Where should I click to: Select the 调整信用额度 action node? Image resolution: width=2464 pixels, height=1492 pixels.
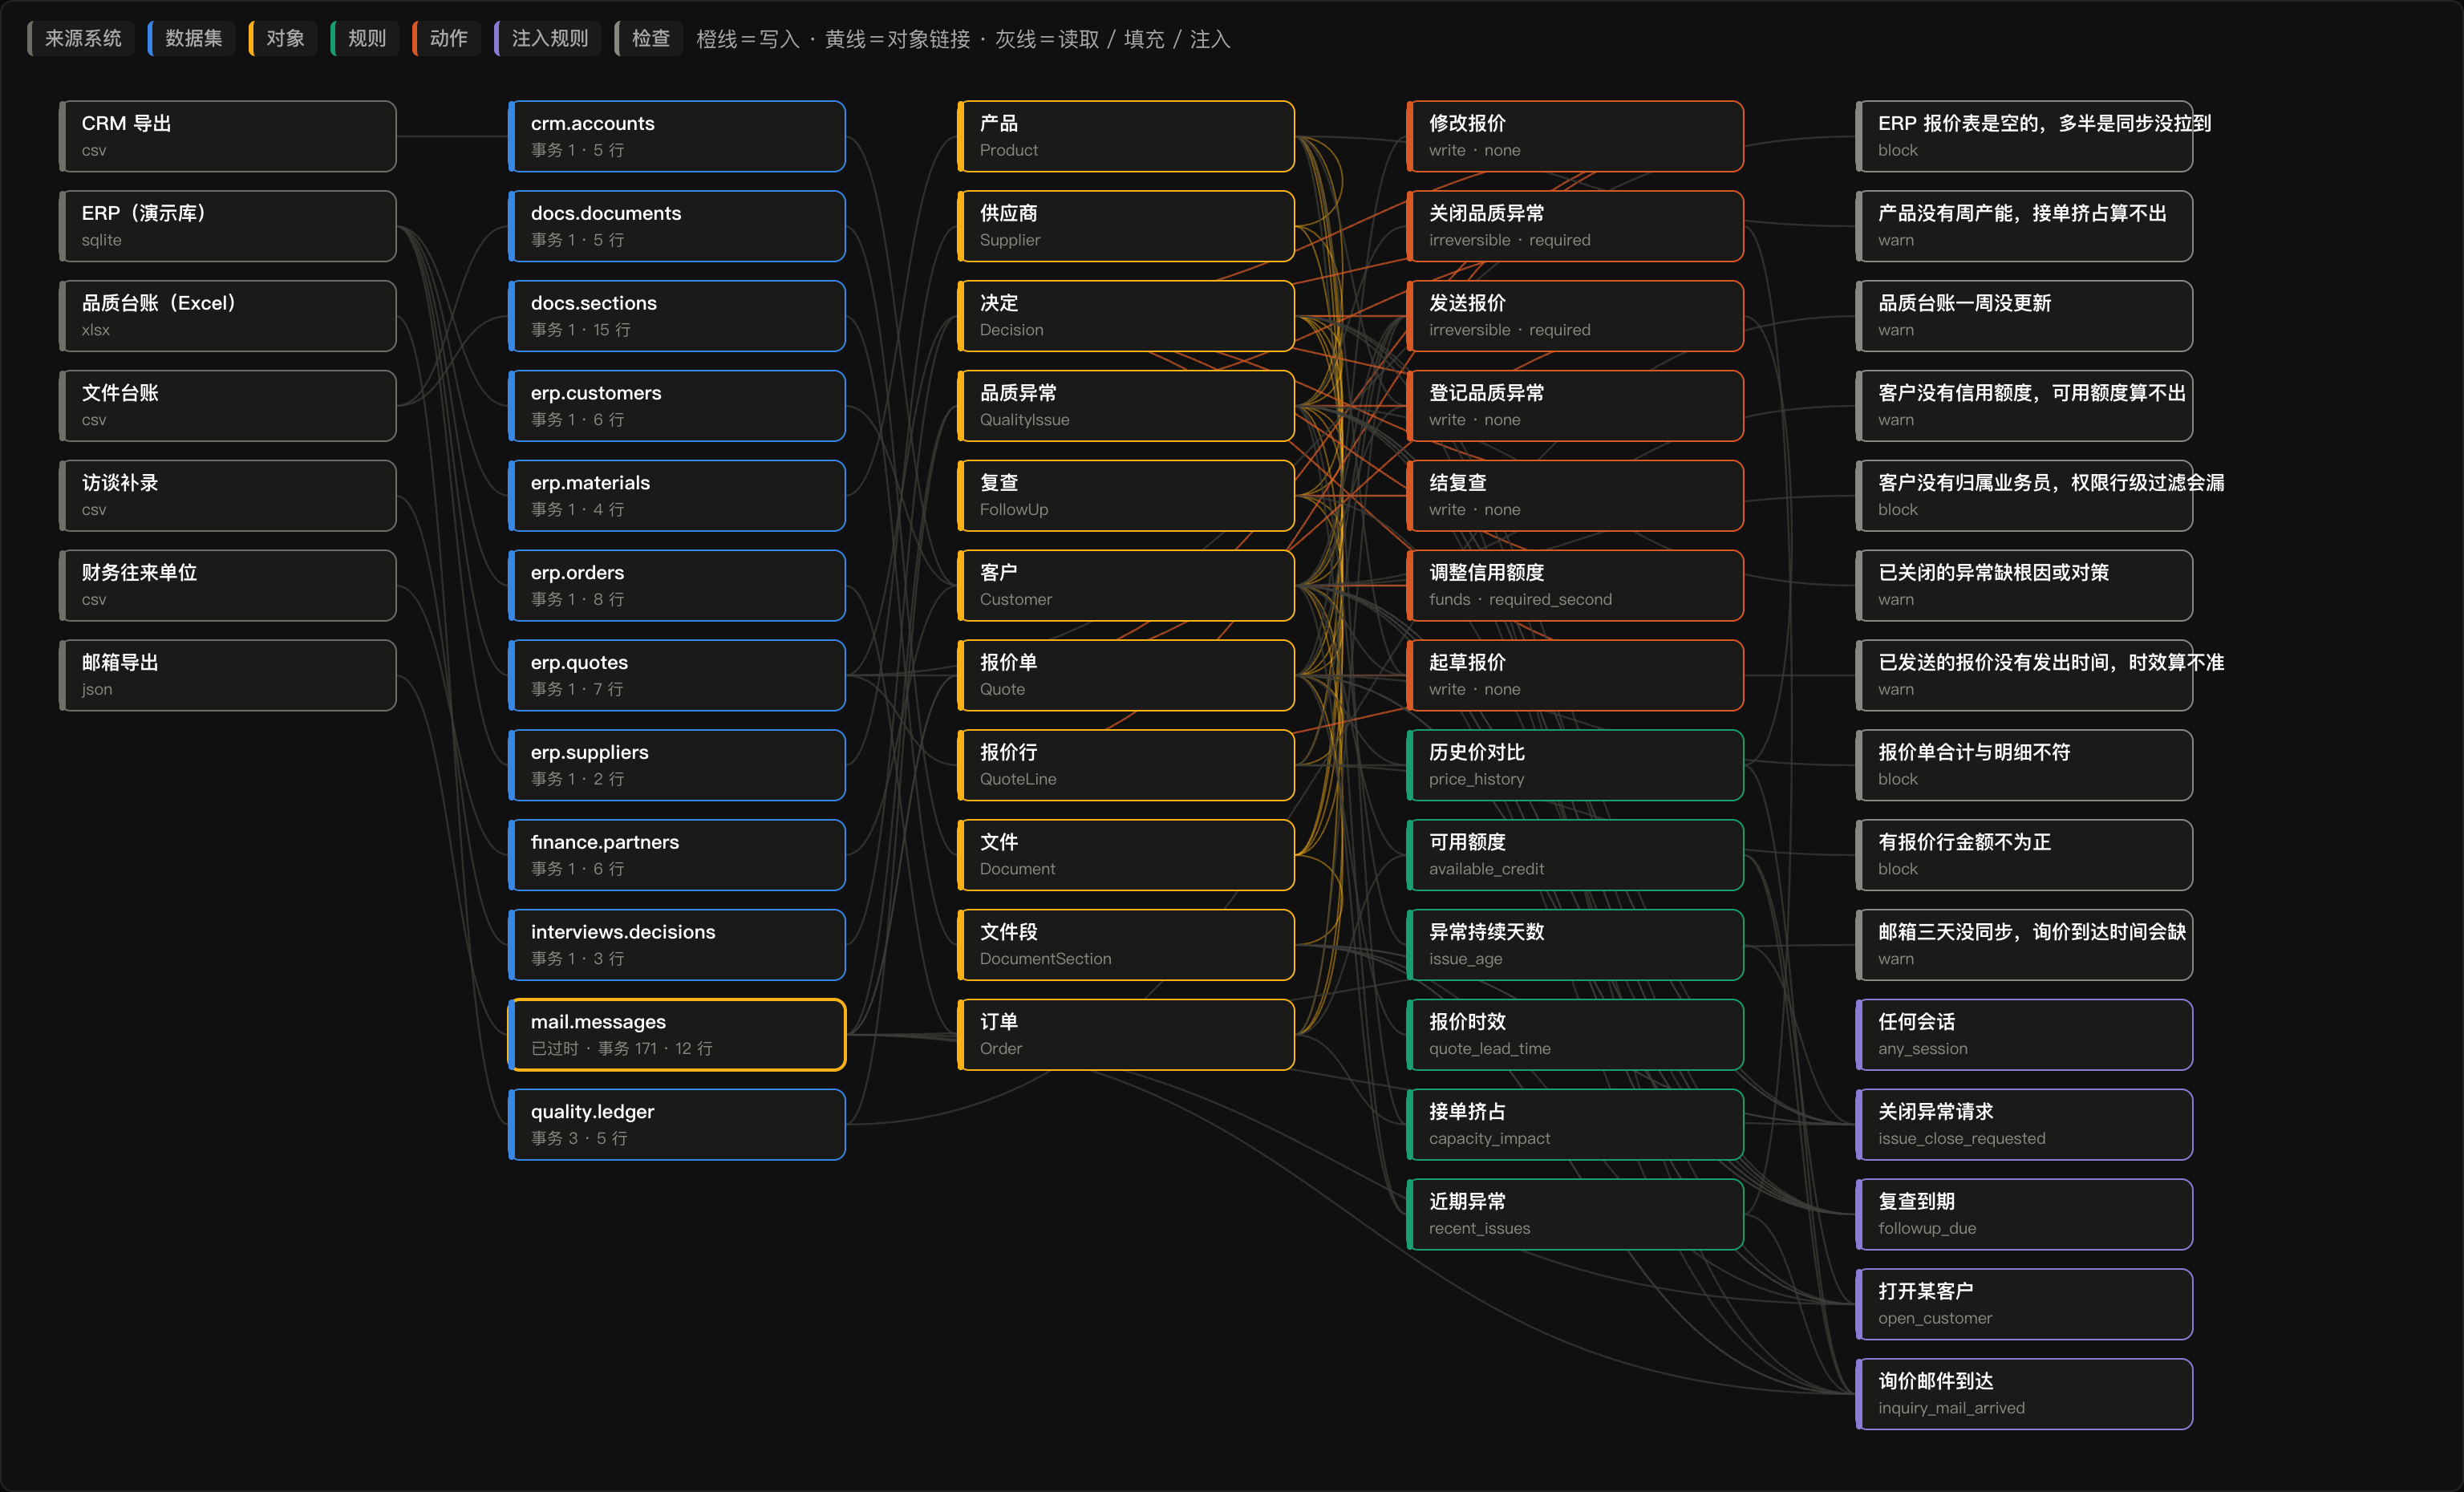click(1575, 585)
